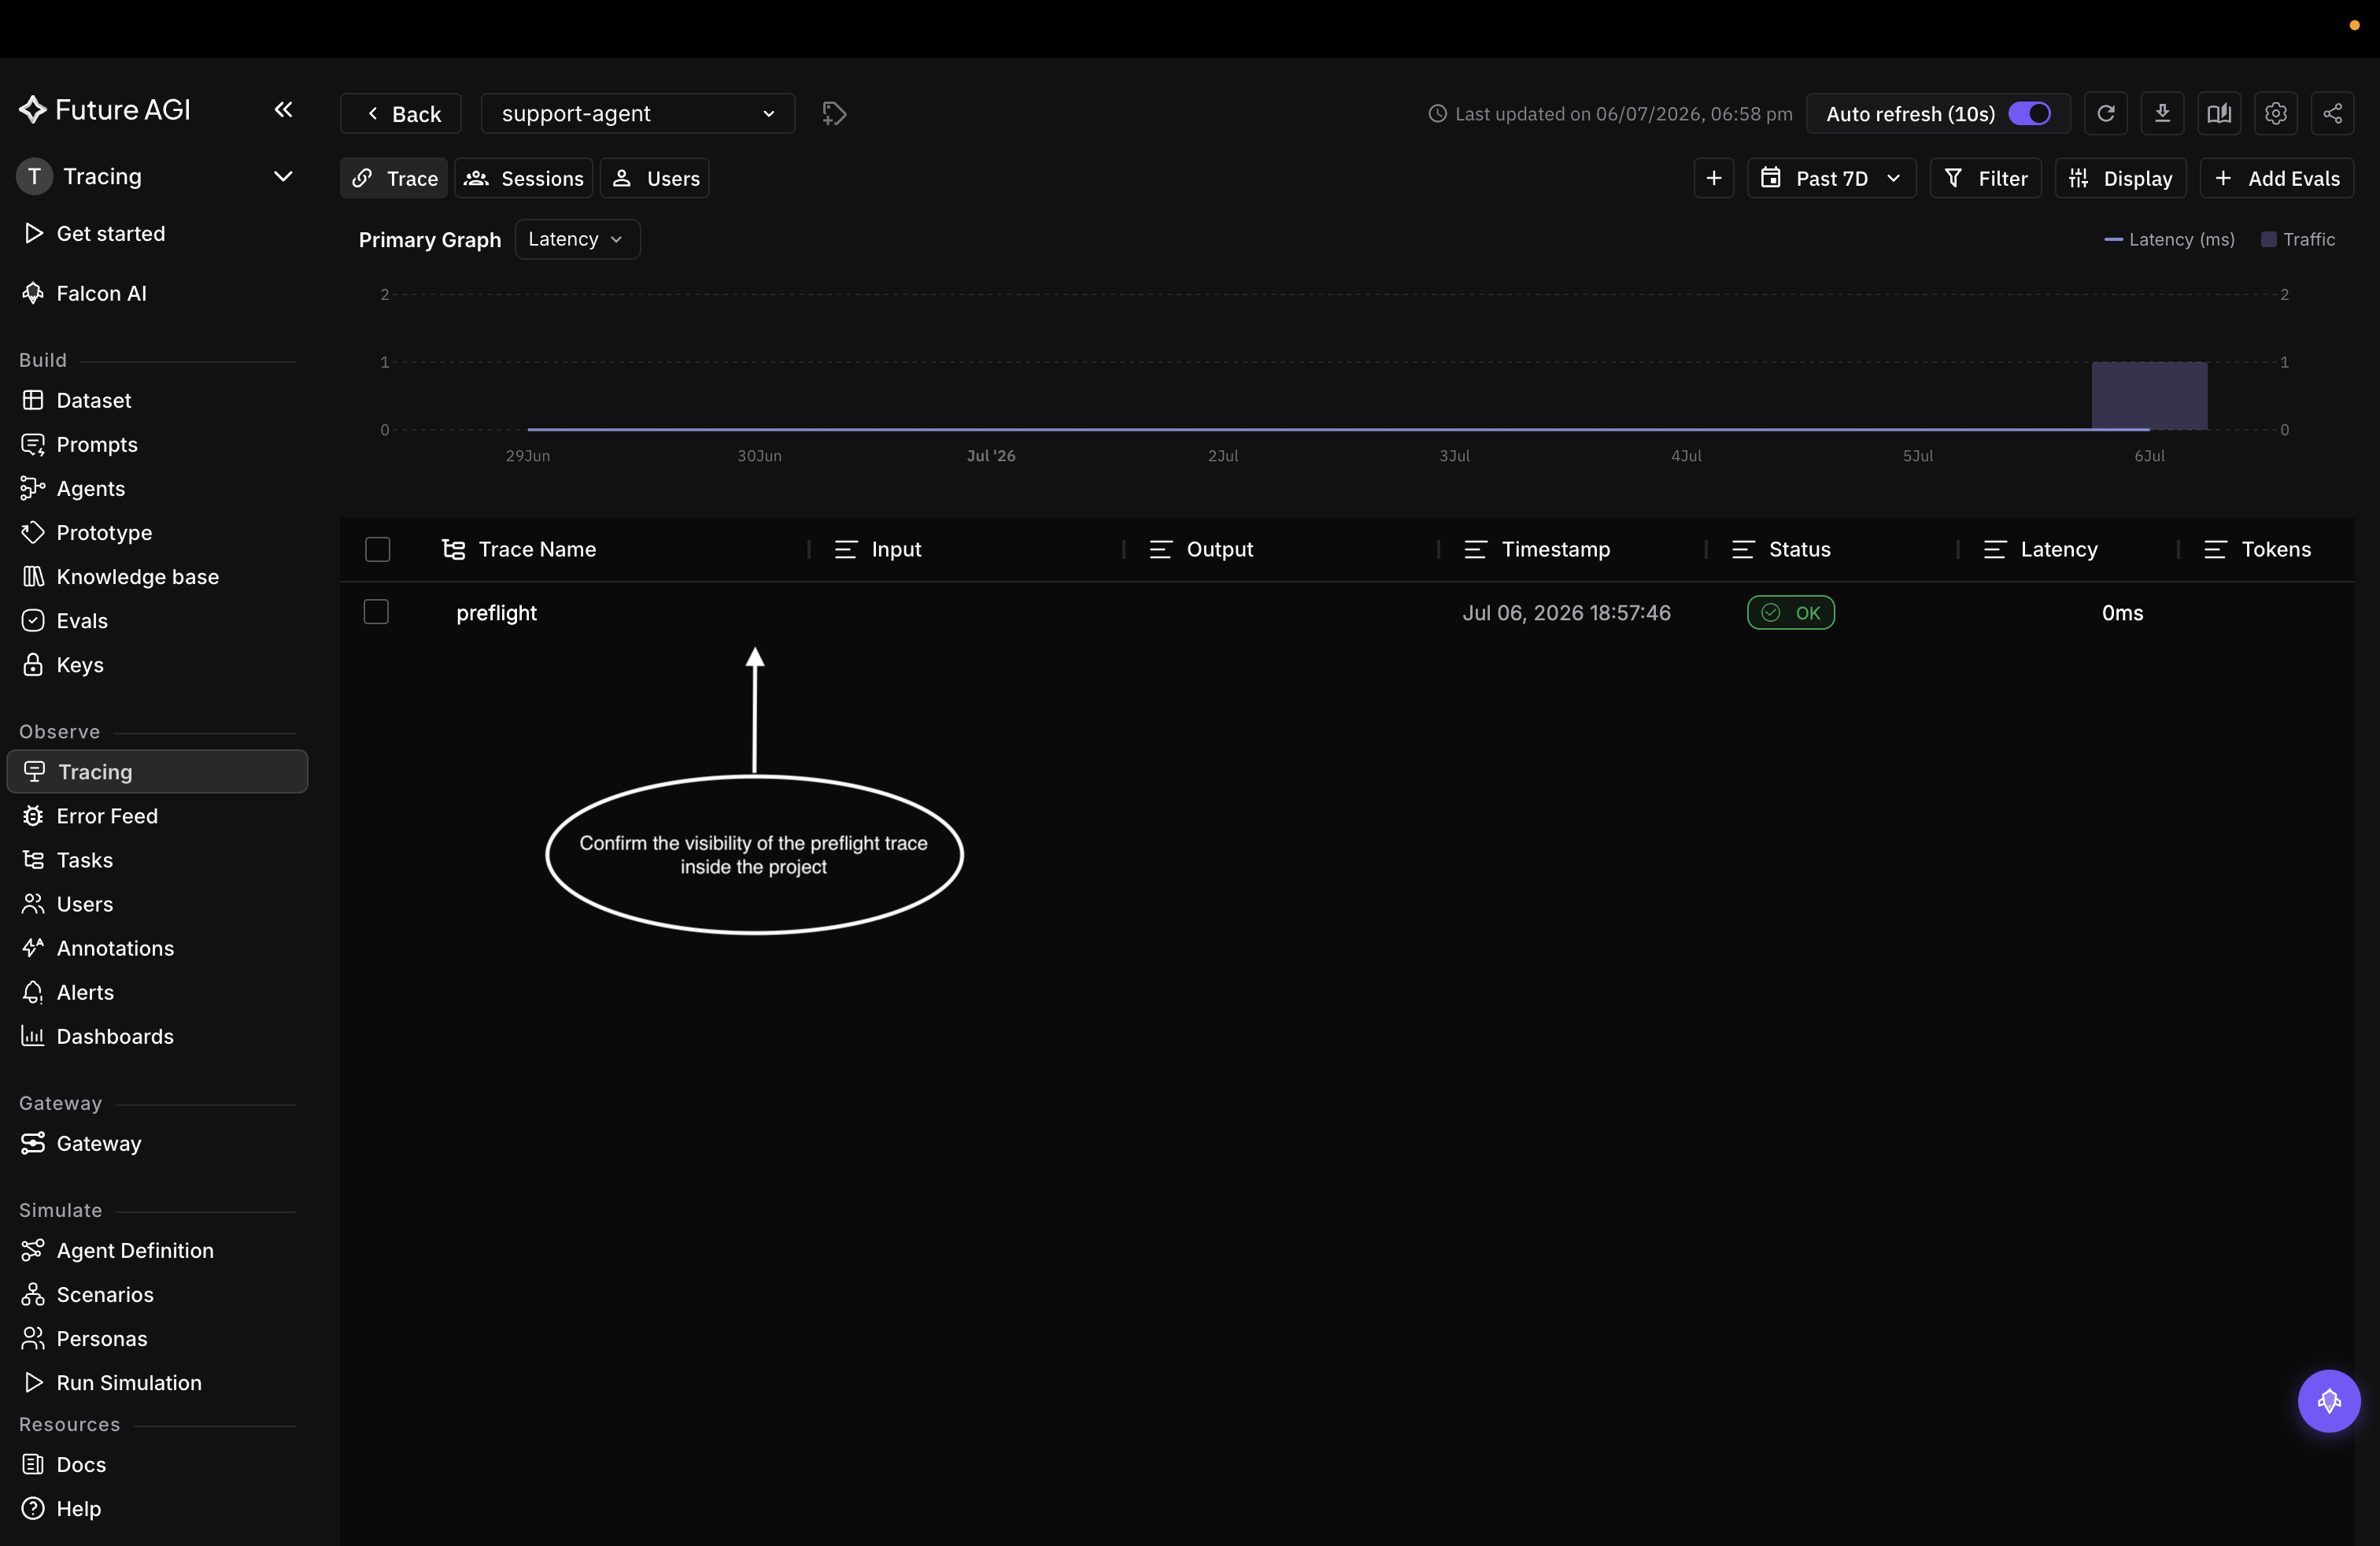The image size is (2380, 1546).
Task: Click the Future AGI logo
Action: 104,110
